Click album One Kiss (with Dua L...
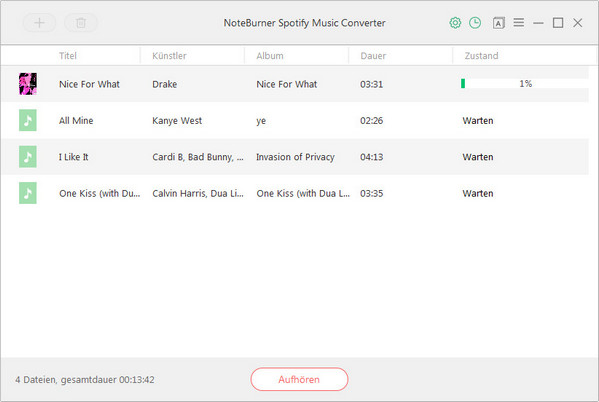 coord(303,193)
